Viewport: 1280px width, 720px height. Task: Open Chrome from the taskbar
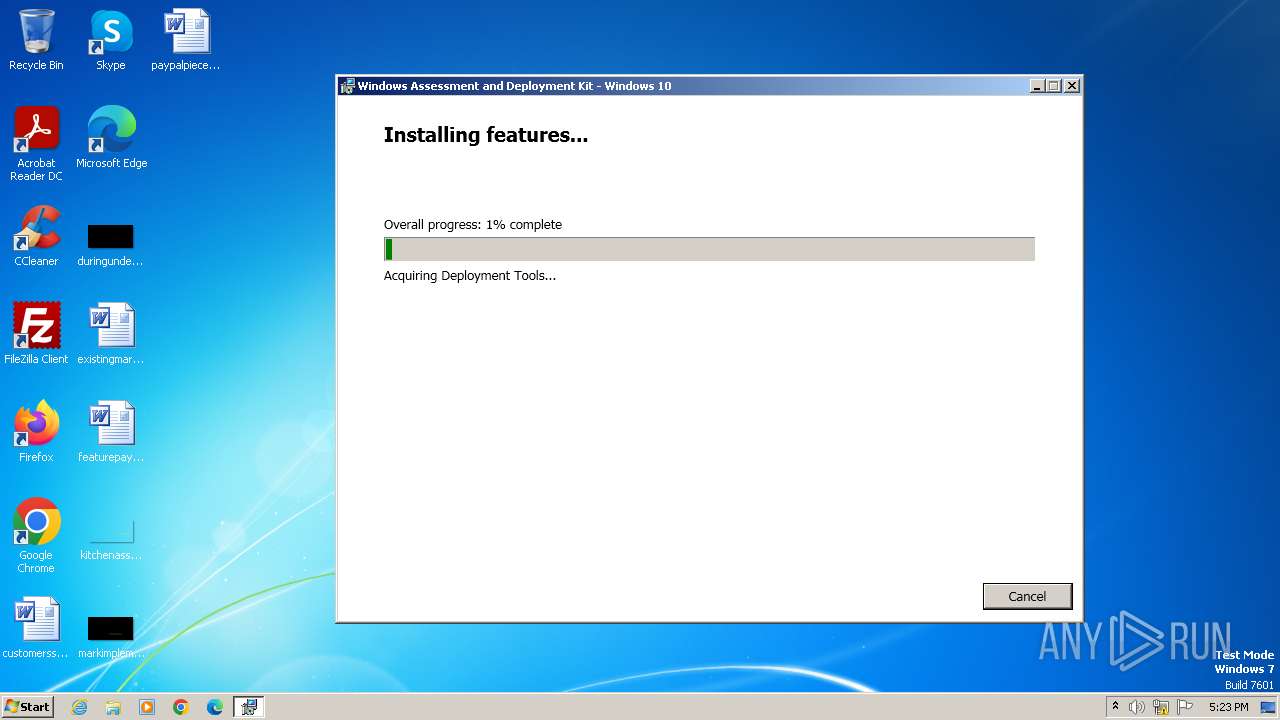pyautogui.click(x=181, y=707)
